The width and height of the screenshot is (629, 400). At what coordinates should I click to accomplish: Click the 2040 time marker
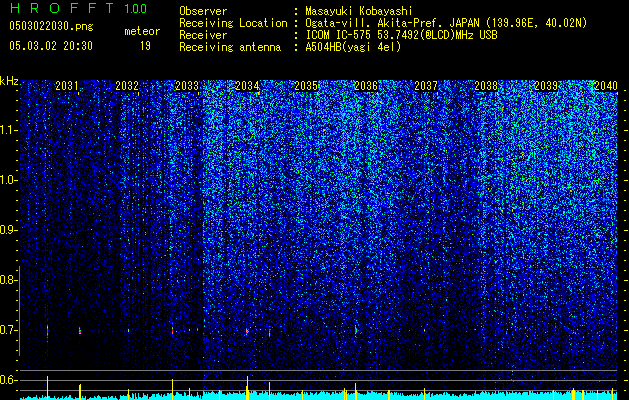606,85
